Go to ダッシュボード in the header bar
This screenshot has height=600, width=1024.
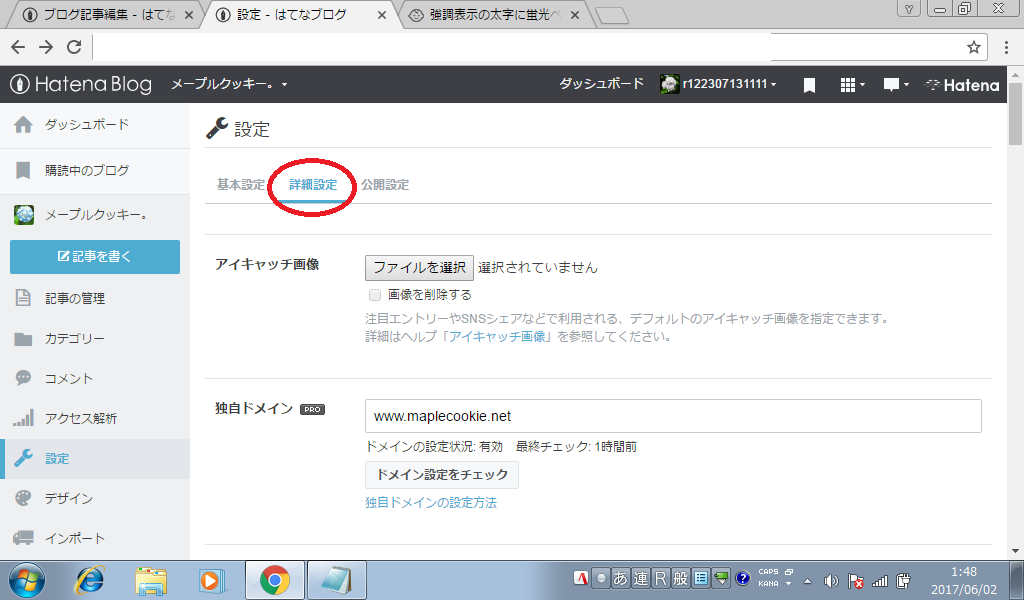click(601, 84)
